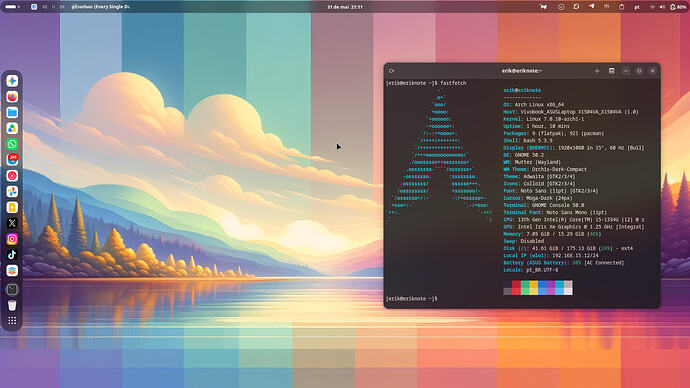Open the battery 80% system menu
This screenshot has height=388, width=690.
678,7
